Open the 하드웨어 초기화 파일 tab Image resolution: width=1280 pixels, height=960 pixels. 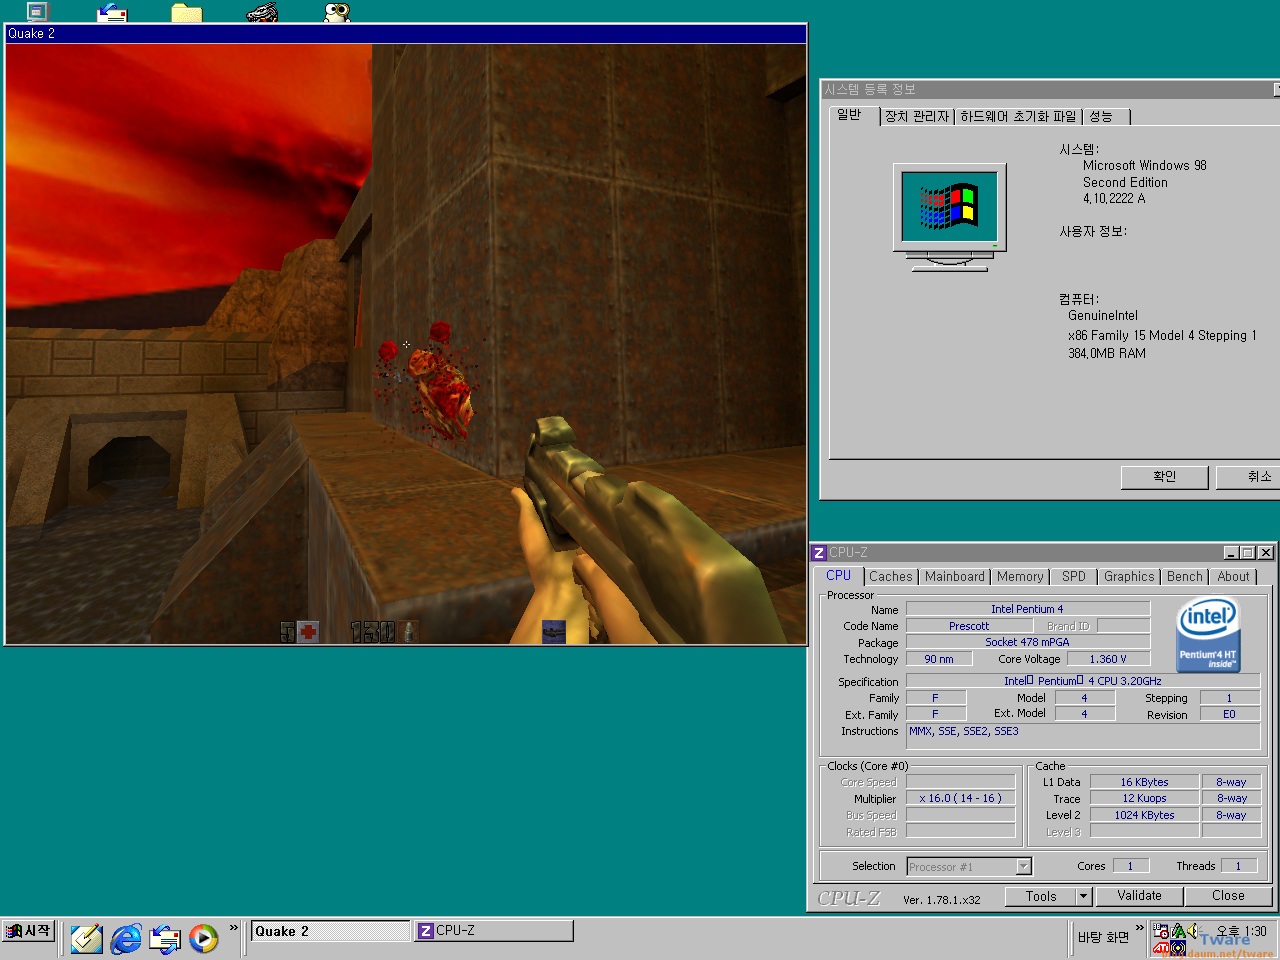(x=1018, y=117)
